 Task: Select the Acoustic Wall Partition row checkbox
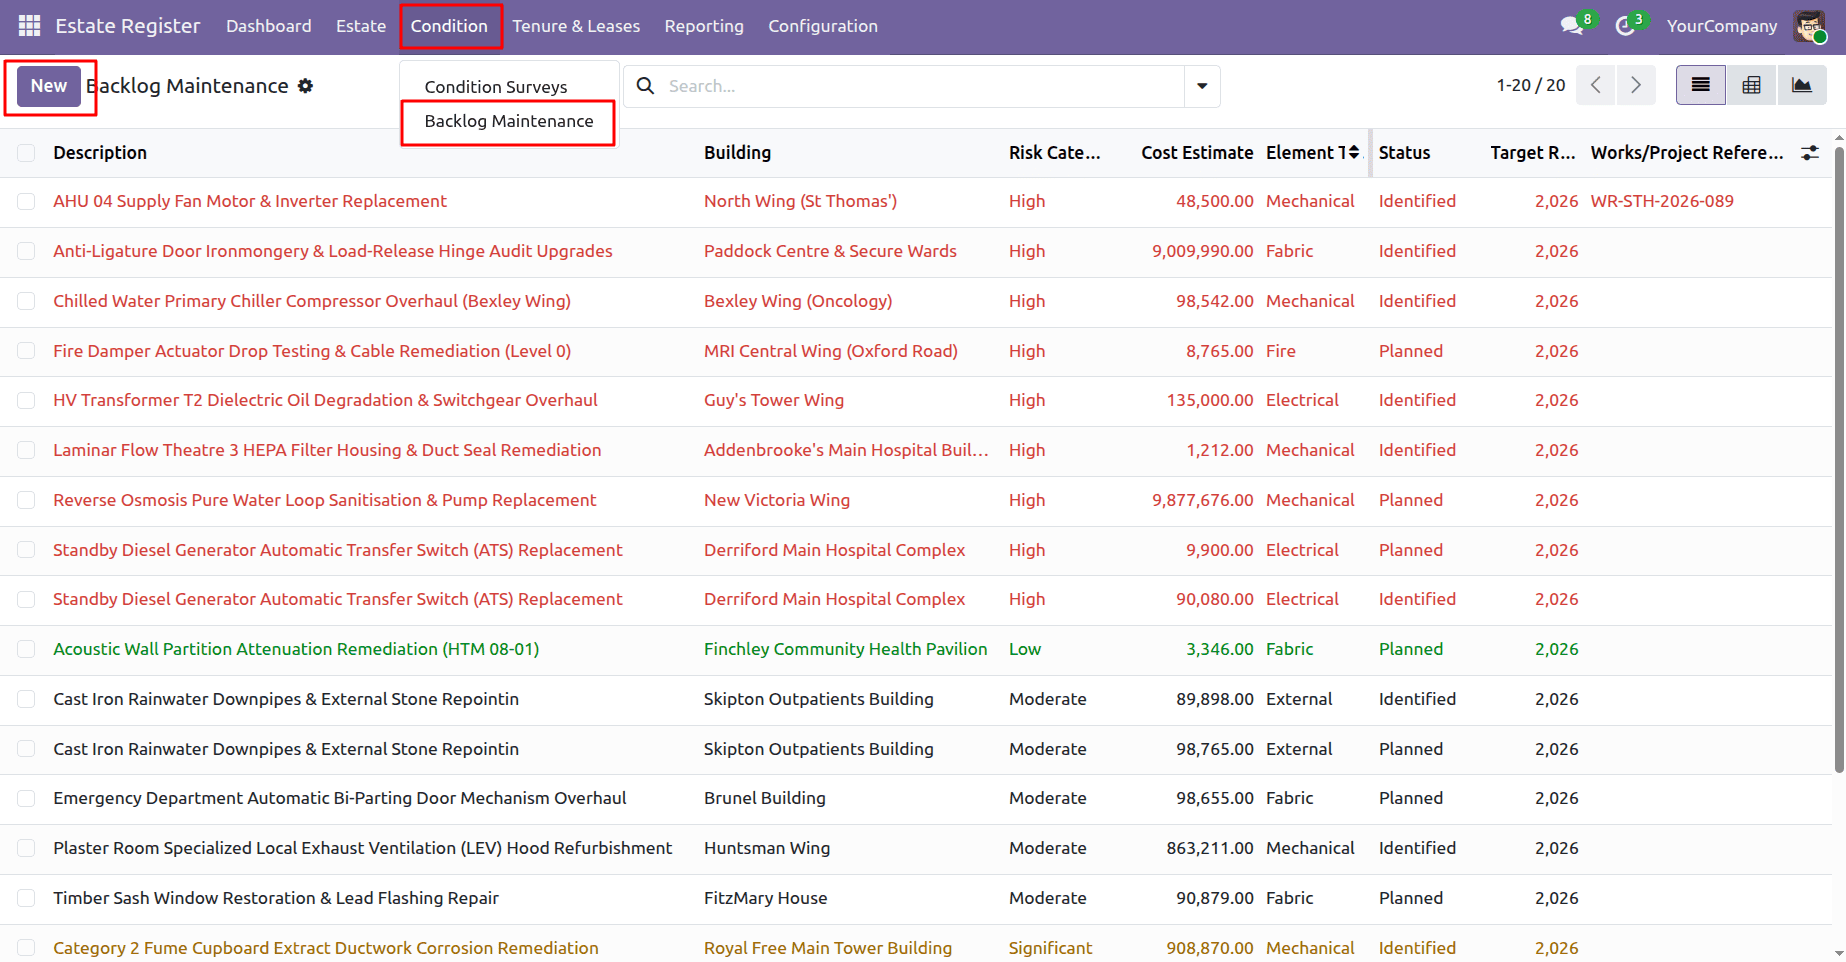coord(26,650)
